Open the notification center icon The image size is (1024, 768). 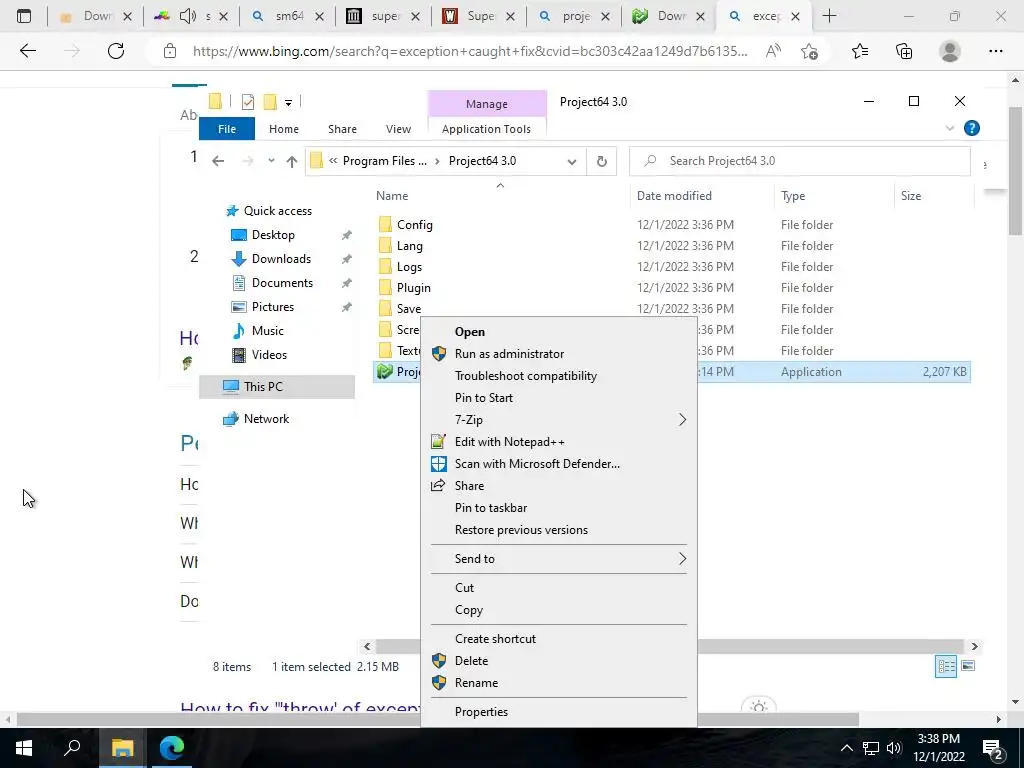993,748
